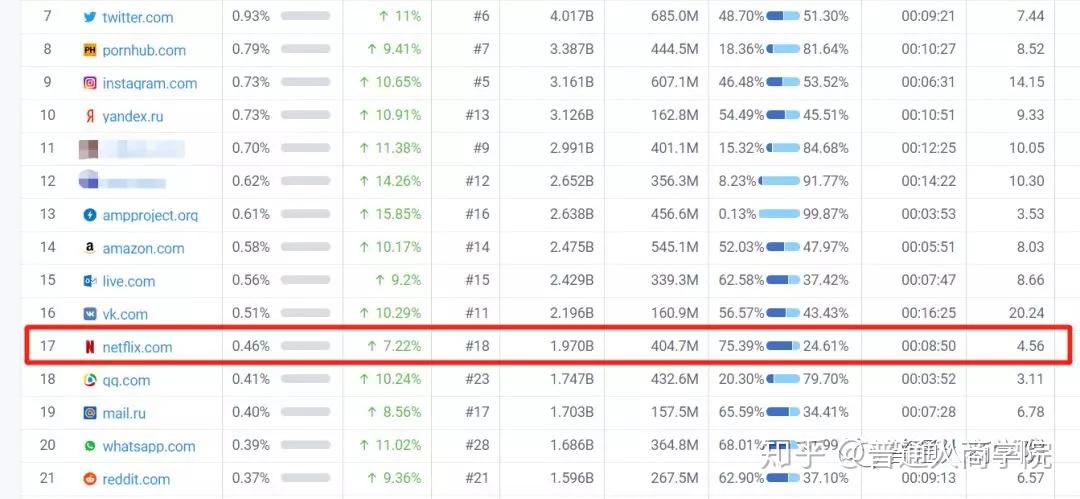
Task: Click the traffic share bar for netflix.com
Action: click(305, 346)
